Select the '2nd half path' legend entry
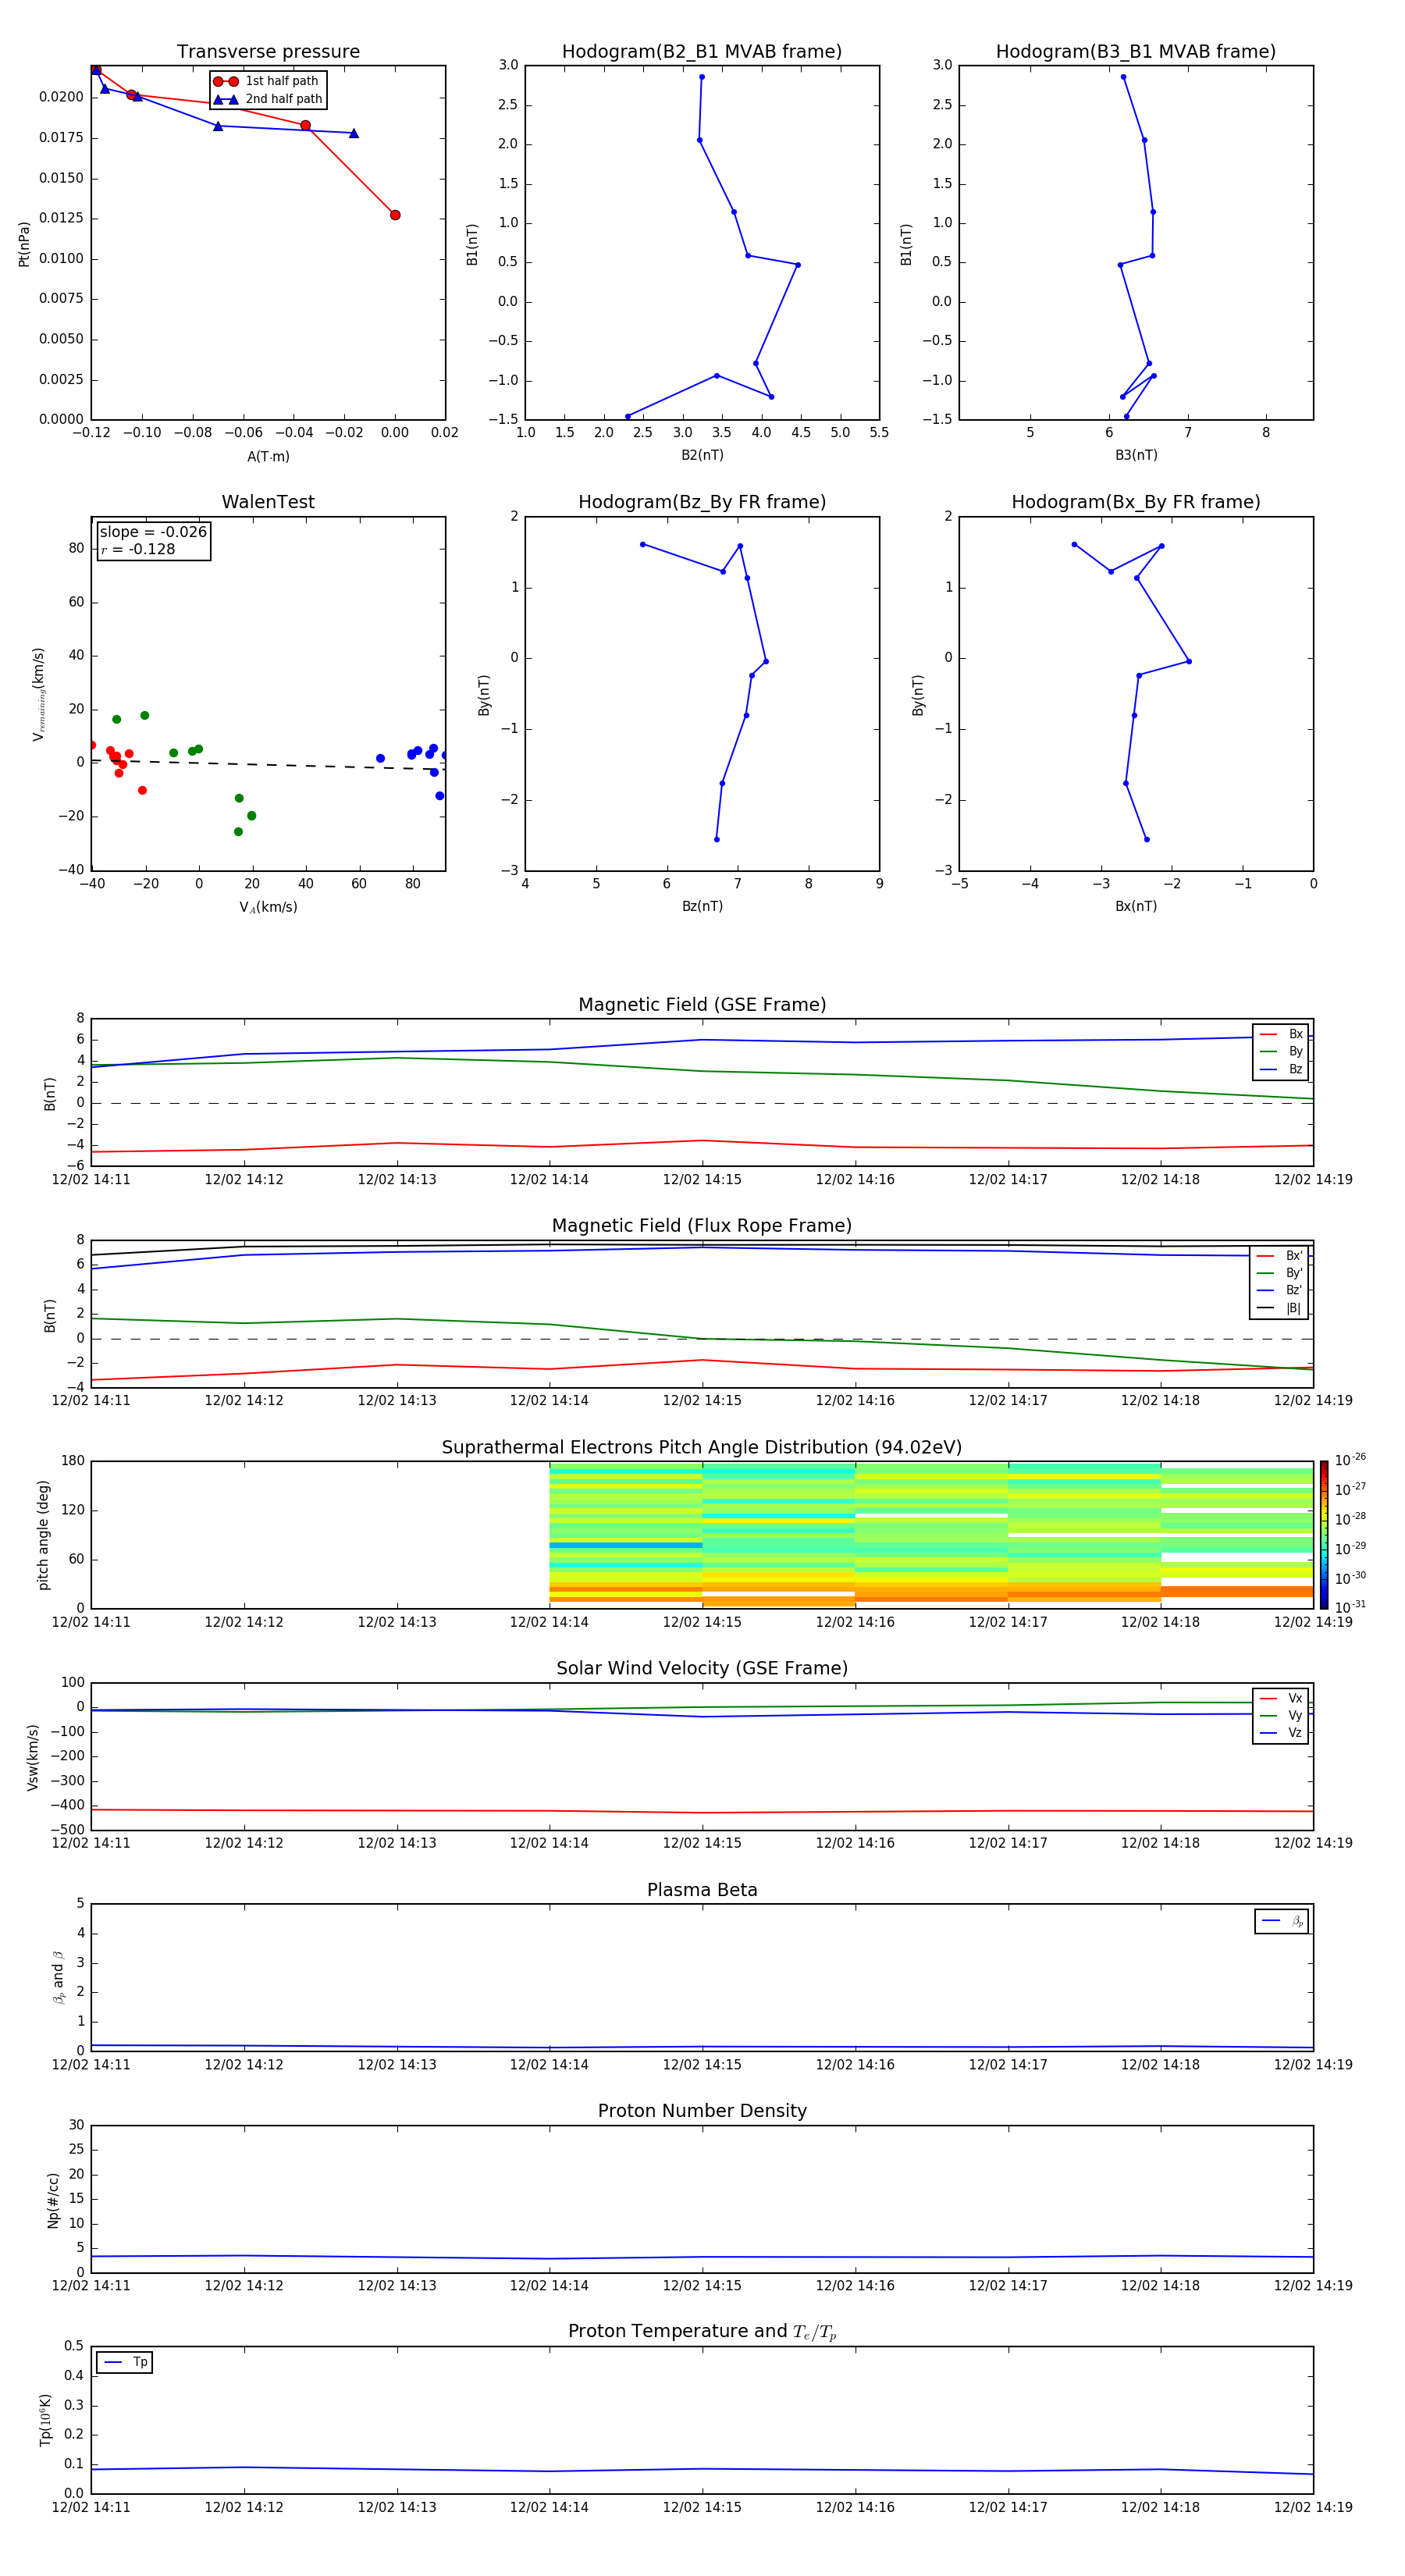The image size is (1405, 2576). [x=268, y=99]
